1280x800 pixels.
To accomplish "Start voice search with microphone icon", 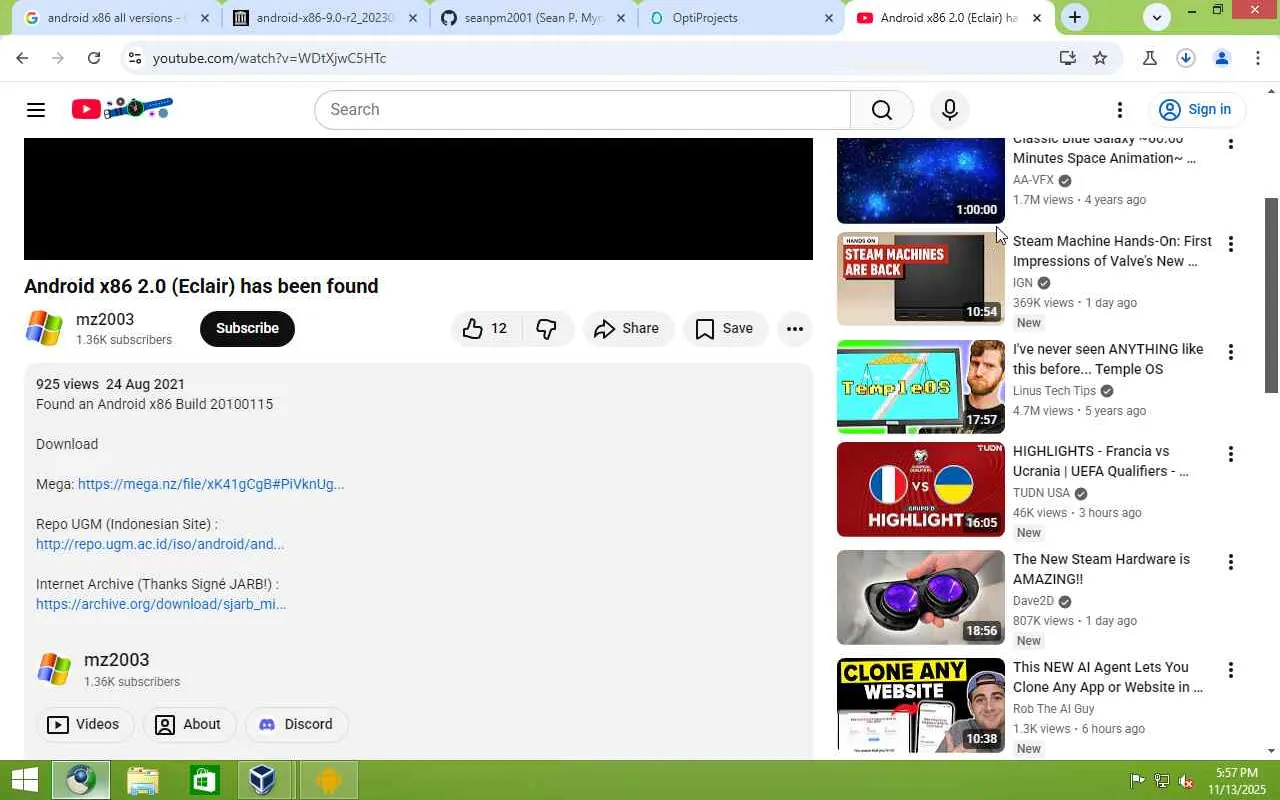I will click(x=950, y=110).
